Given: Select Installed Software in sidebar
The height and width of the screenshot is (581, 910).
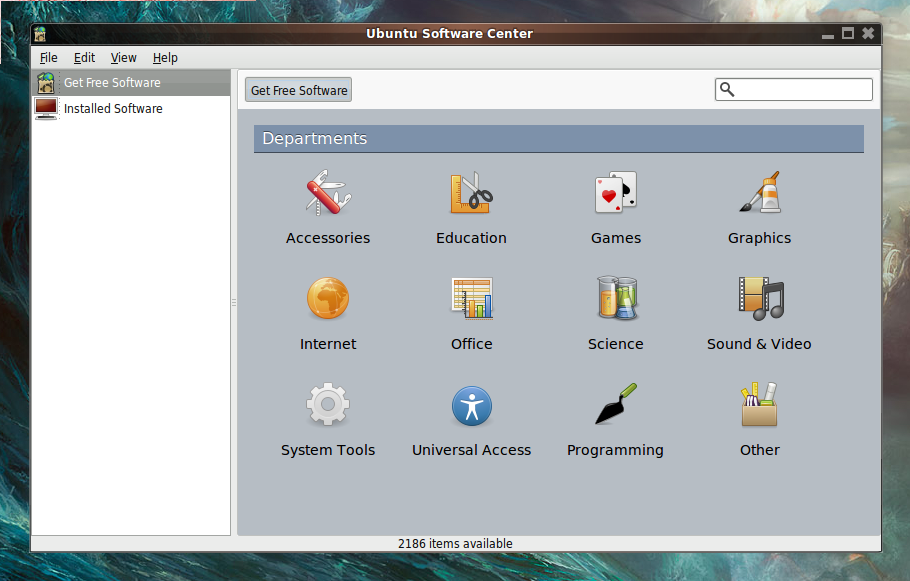Looking at the screenshot, I should point(131,109).
